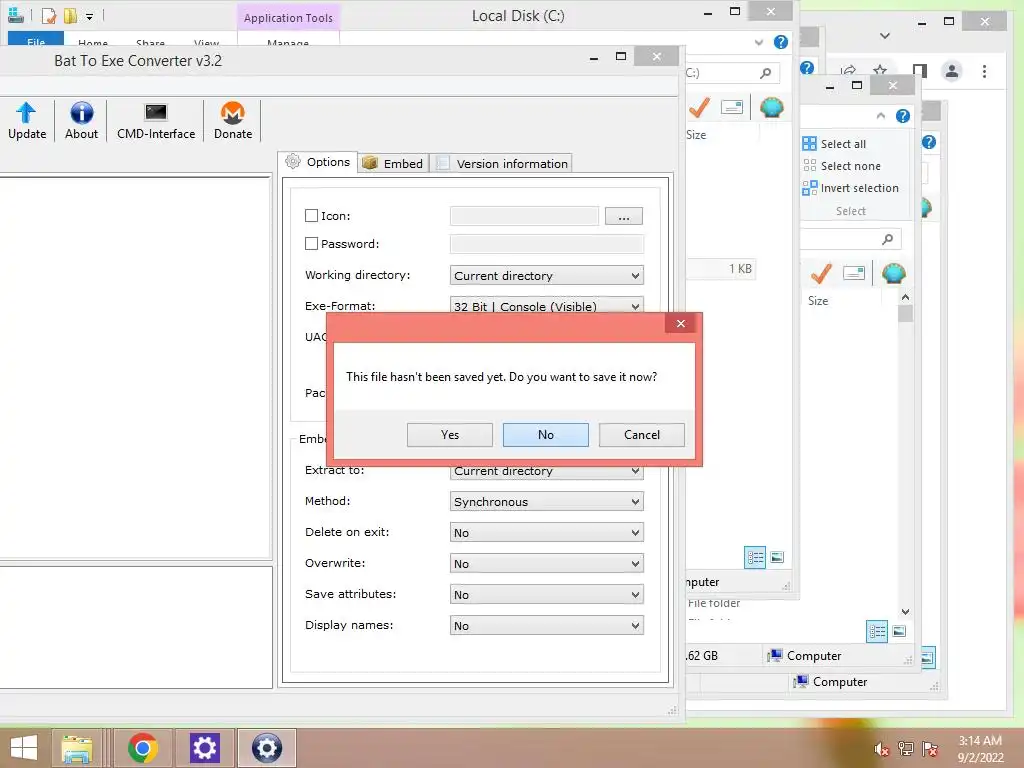Launch the CMD-Interface icon
The height and width of the screenshot is (768, 1024).
155,112
